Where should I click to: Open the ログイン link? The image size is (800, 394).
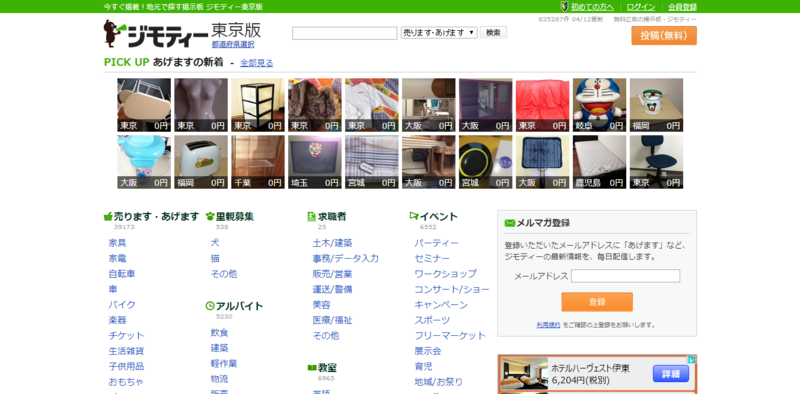point(641,7)
